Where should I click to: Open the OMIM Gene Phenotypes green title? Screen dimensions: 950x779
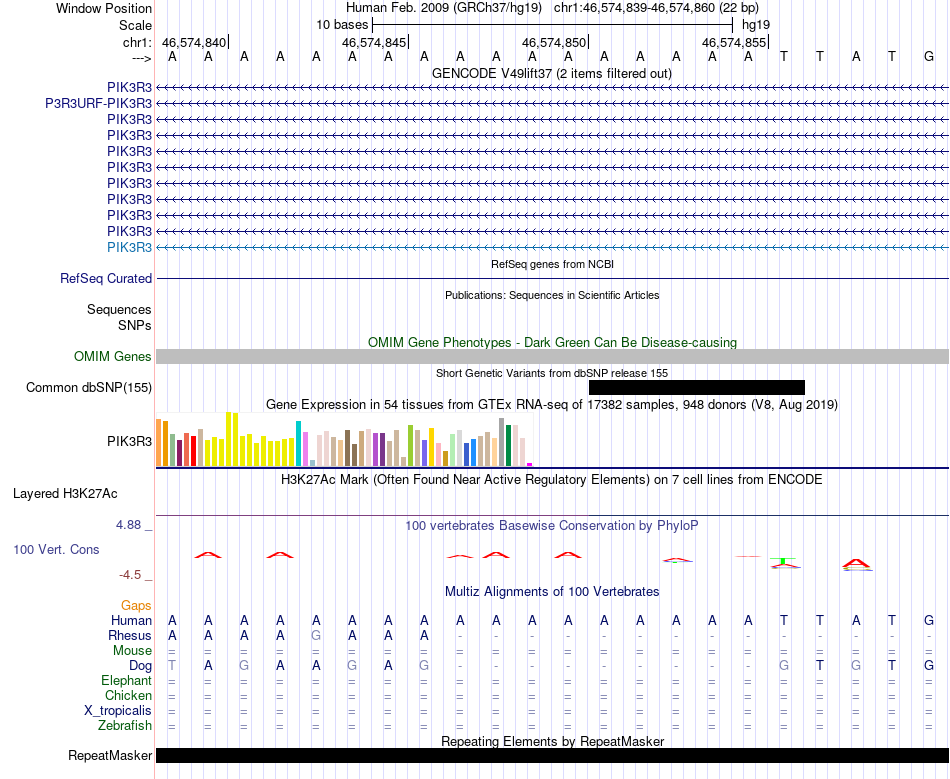(553, 342)
